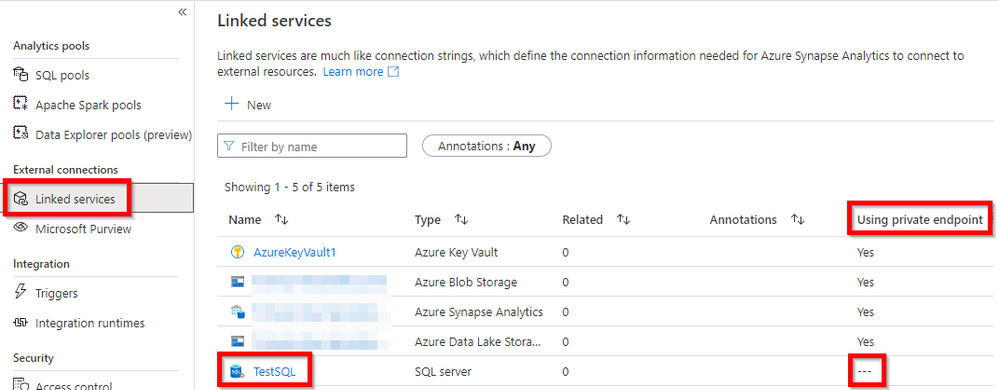This screenshot has height=390, width=999.
Task: Click the Microsoft Purview eye icon
Action: click(x=21, y=228)
